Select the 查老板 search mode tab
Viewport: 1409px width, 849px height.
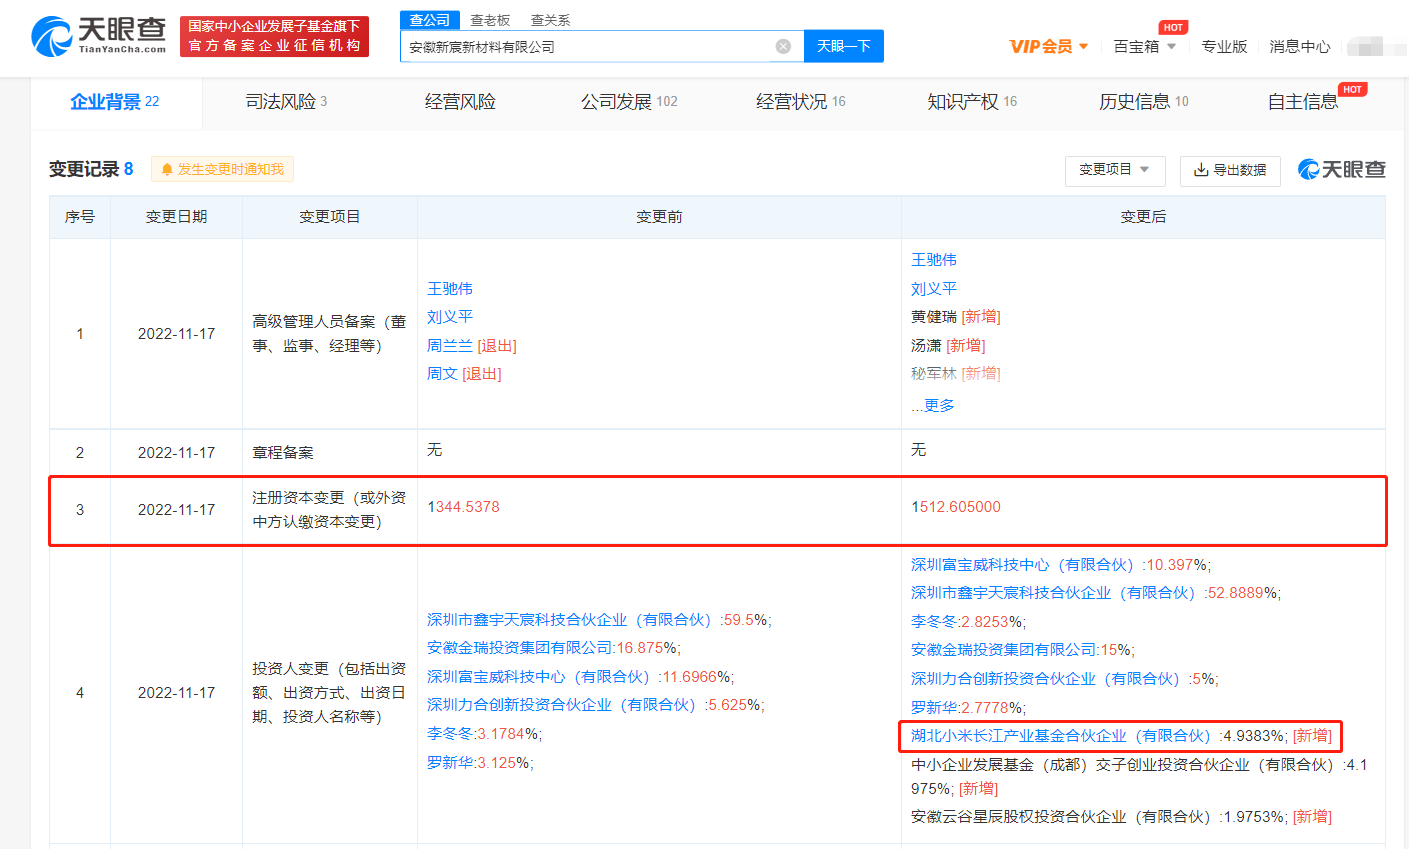[x=490, y=20]
